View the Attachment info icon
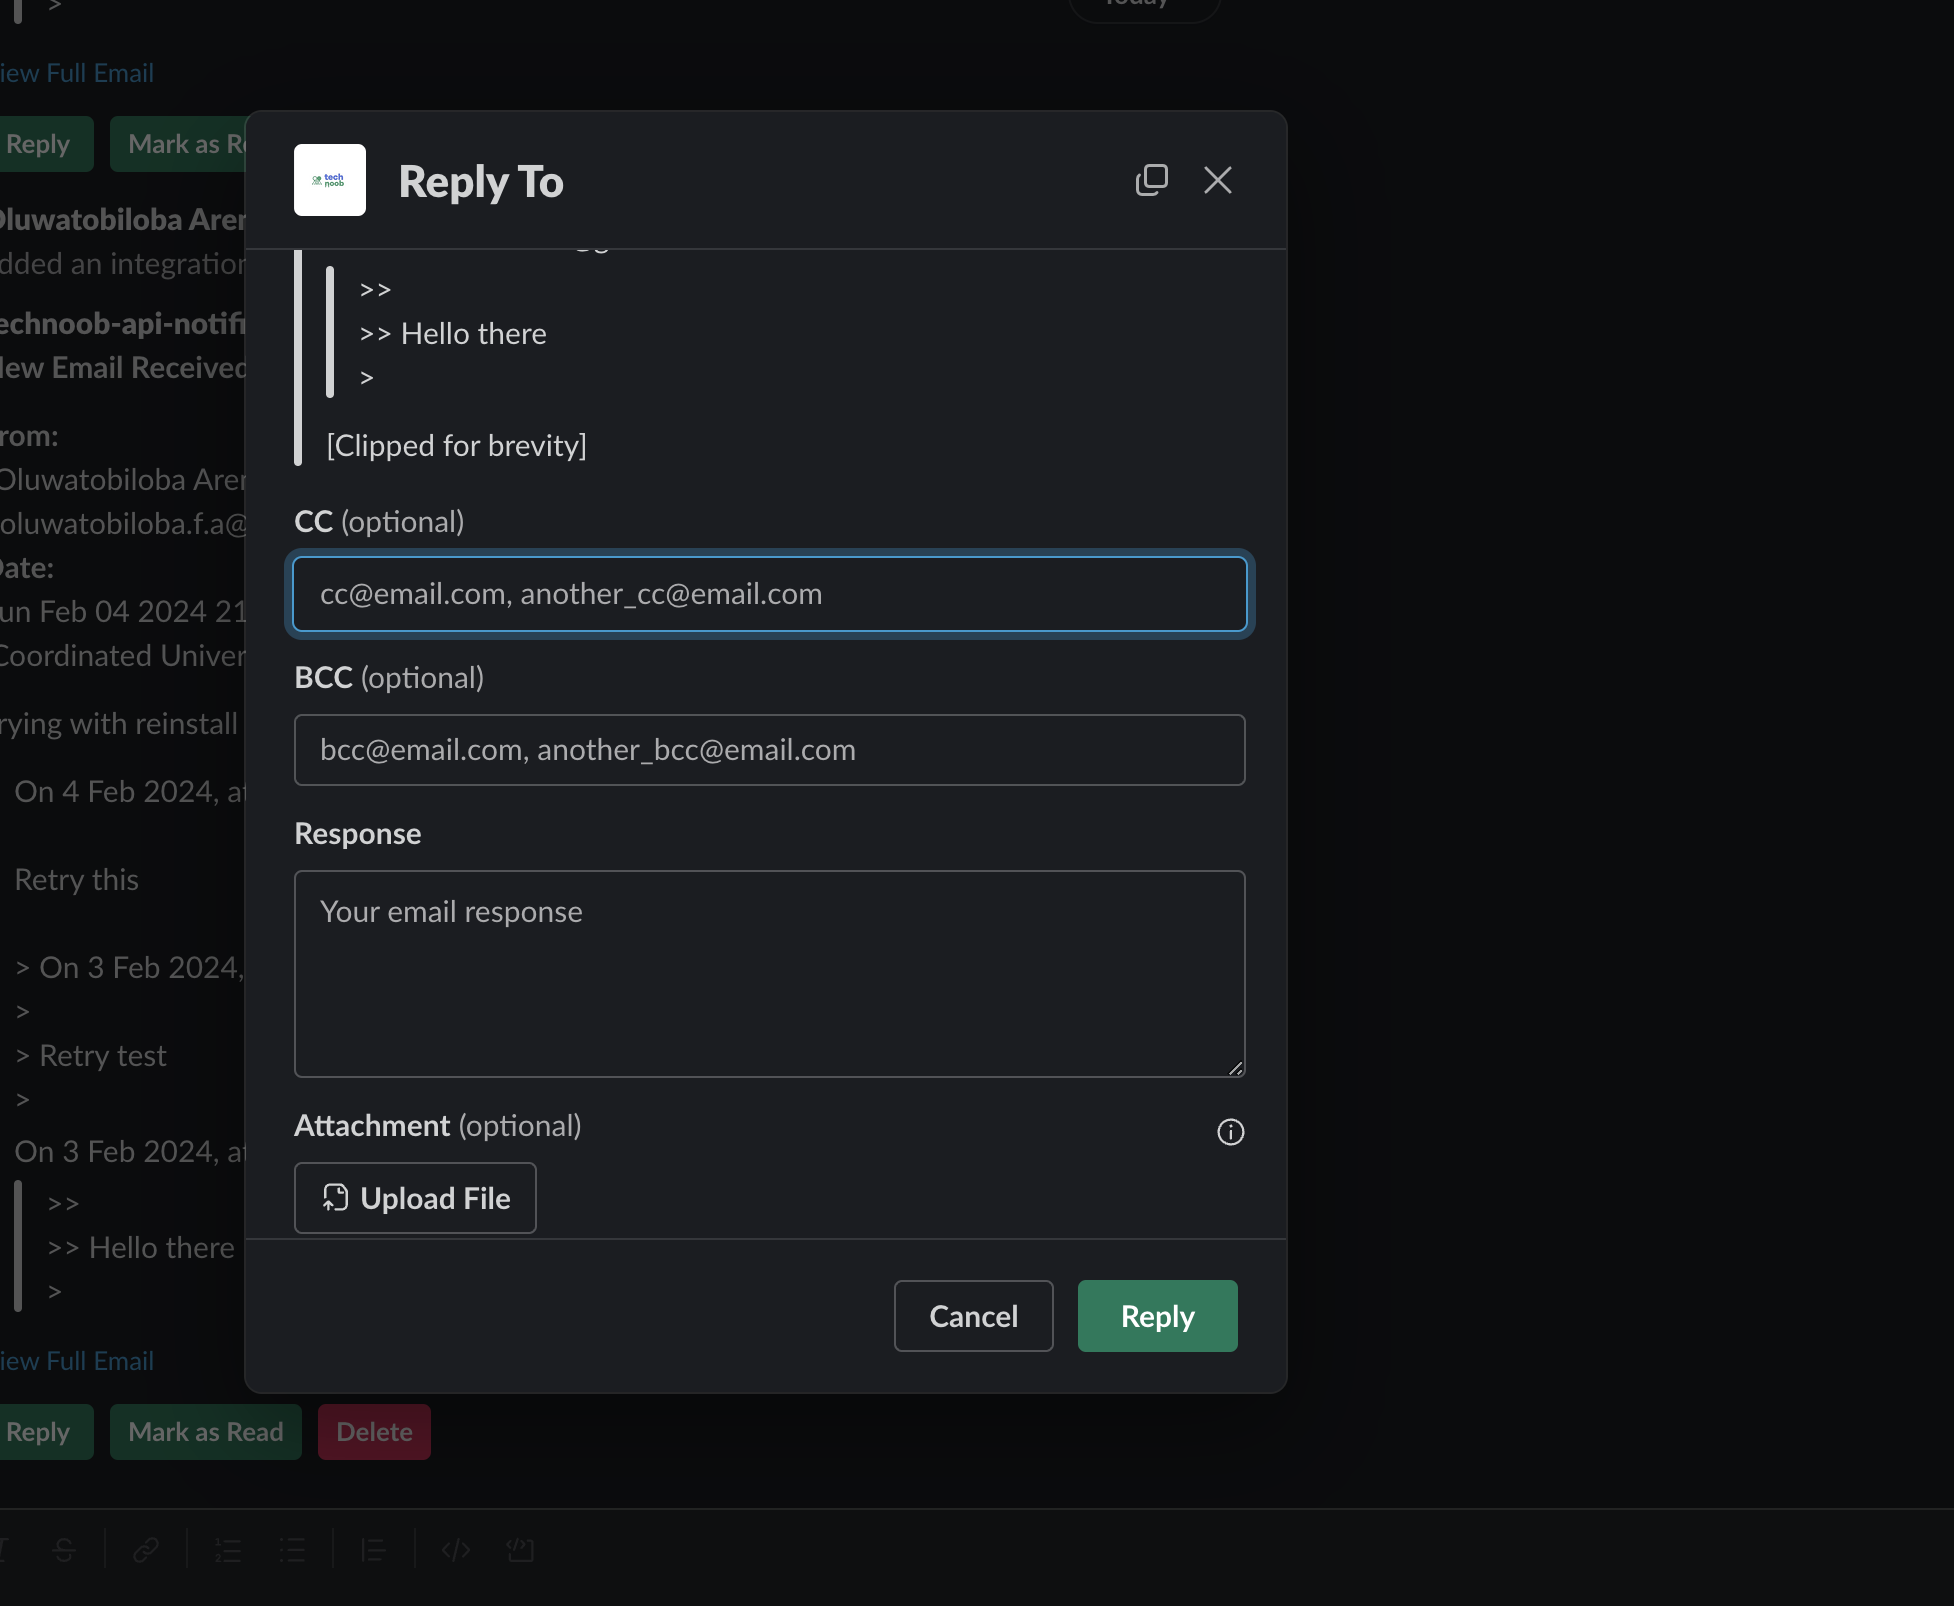Screen dimensions: 1954x1606 (x=1229, y=1131)
